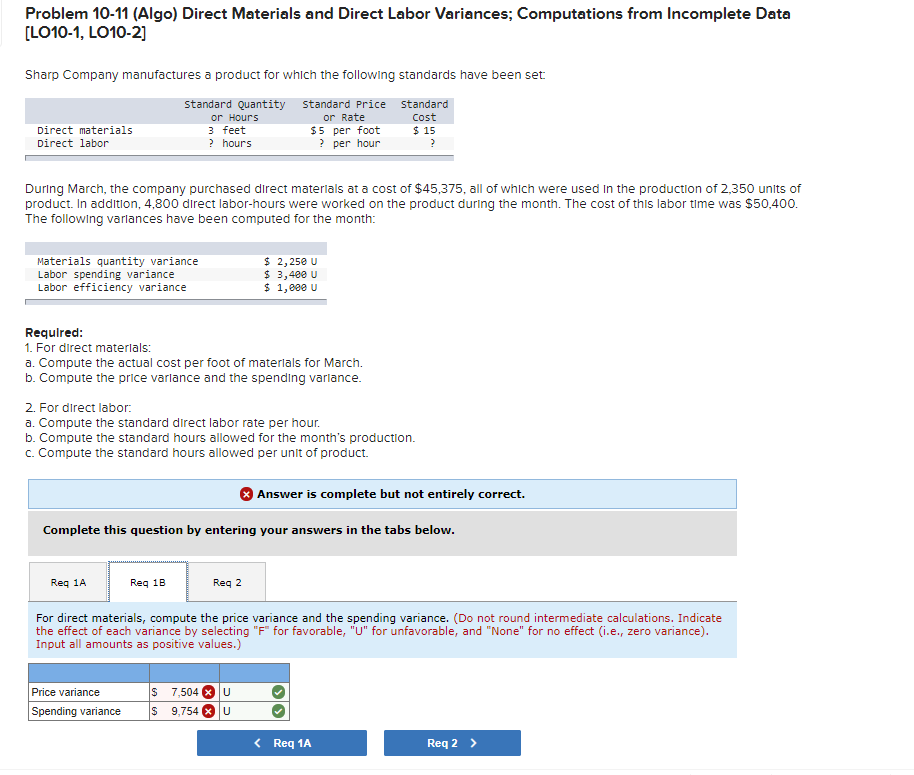914x775 pixels.
Task: Select the Materials quantity variance row
Action: [x=110, y=261]
